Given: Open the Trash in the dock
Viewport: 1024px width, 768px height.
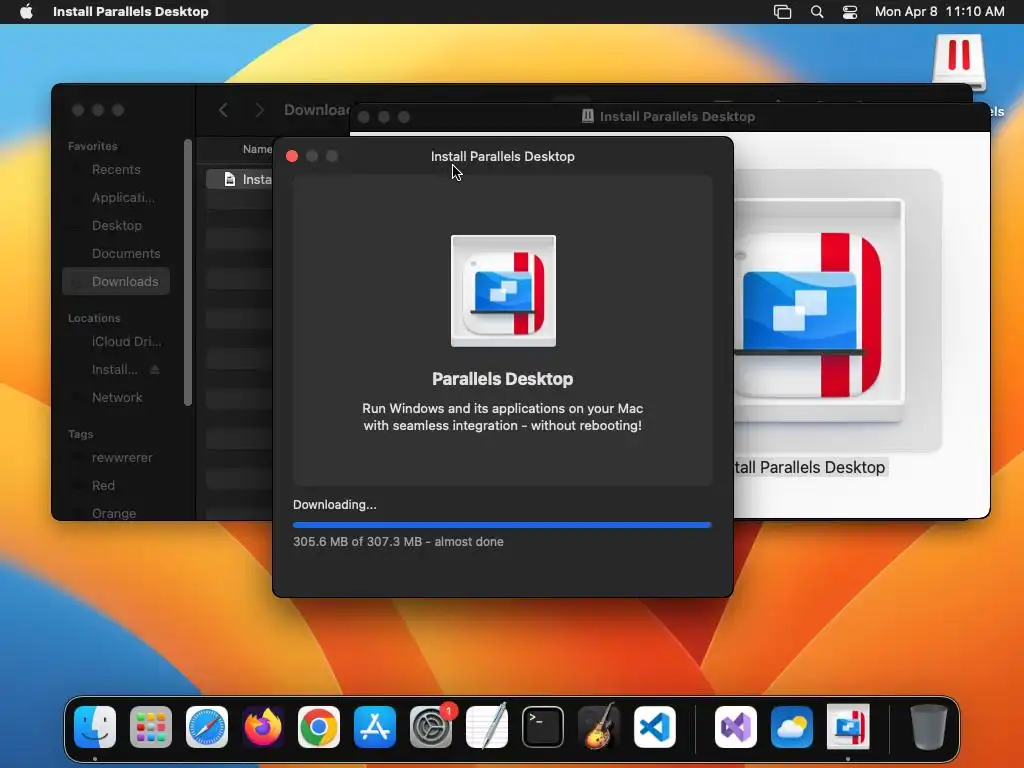Looking at the screenshot, I should pyautogui.click(x=928, y=727).
